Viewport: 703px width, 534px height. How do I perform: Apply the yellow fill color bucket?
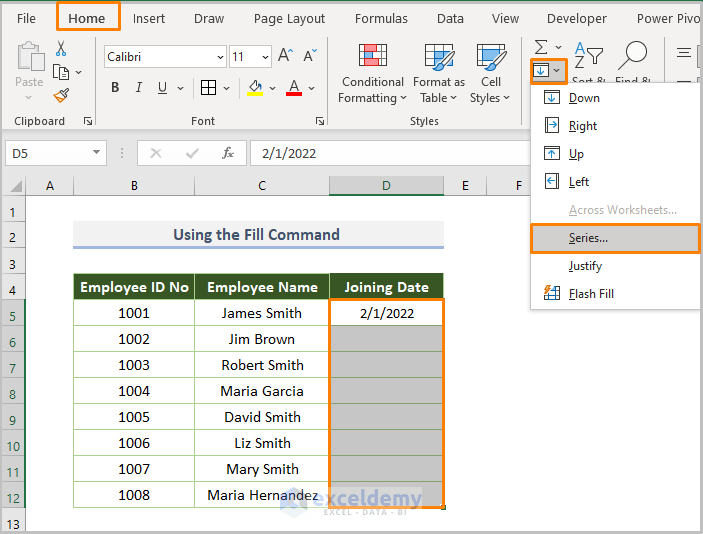(x=255, y=87)
